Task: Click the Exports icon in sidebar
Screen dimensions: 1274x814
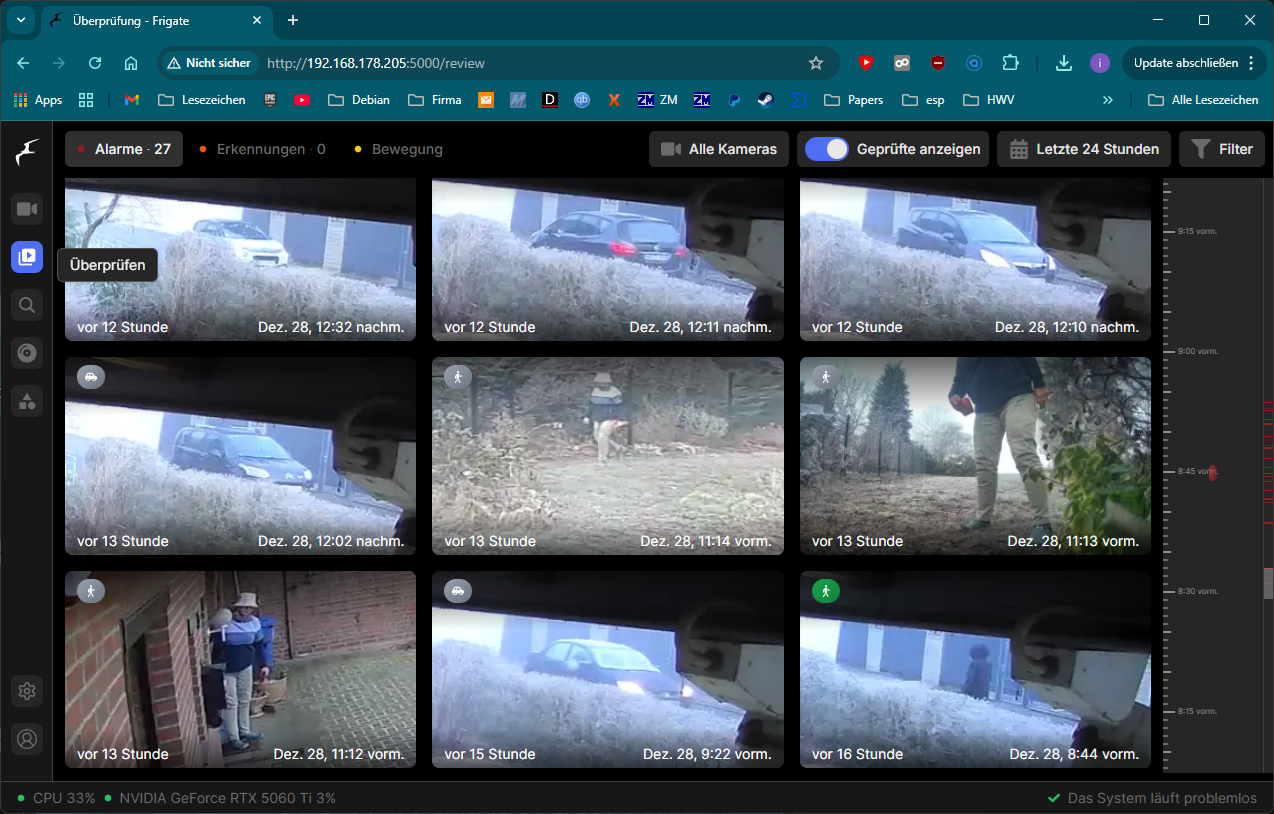Action: tap(27, 353)
